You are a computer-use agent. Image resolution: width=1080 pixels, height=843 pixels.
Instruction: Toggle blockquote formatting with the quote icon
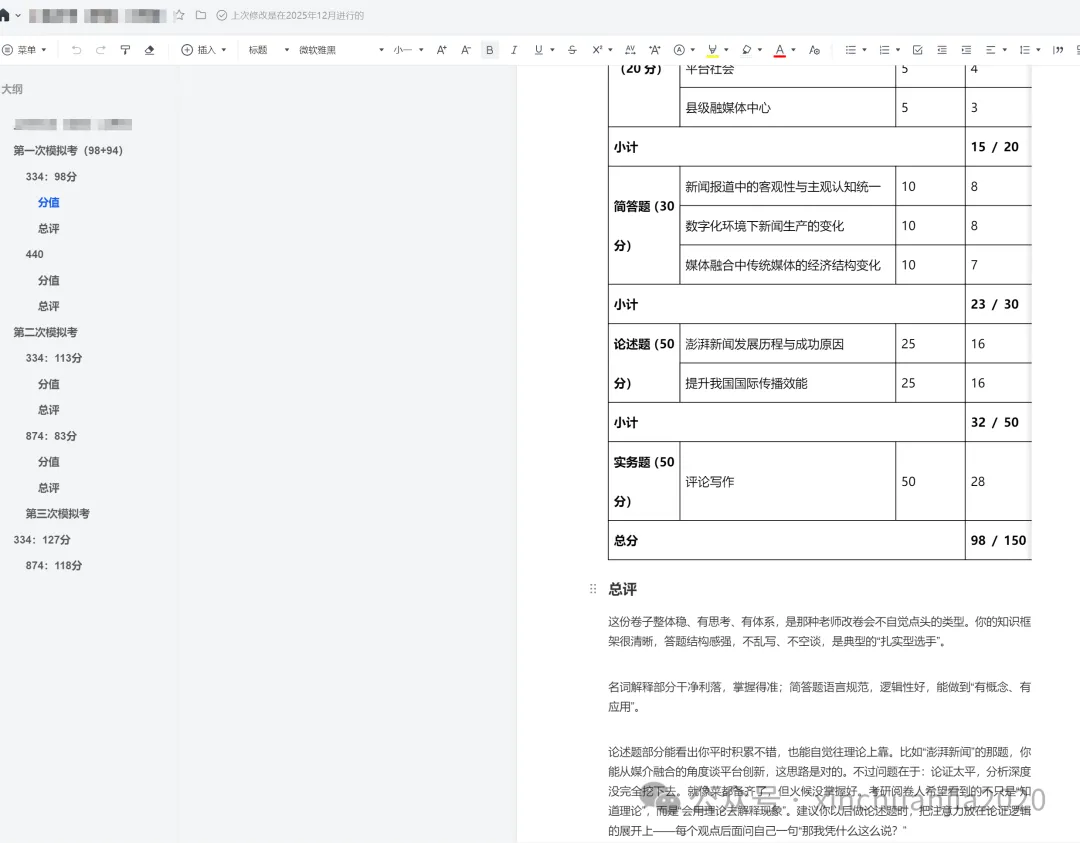[1058, 50]
